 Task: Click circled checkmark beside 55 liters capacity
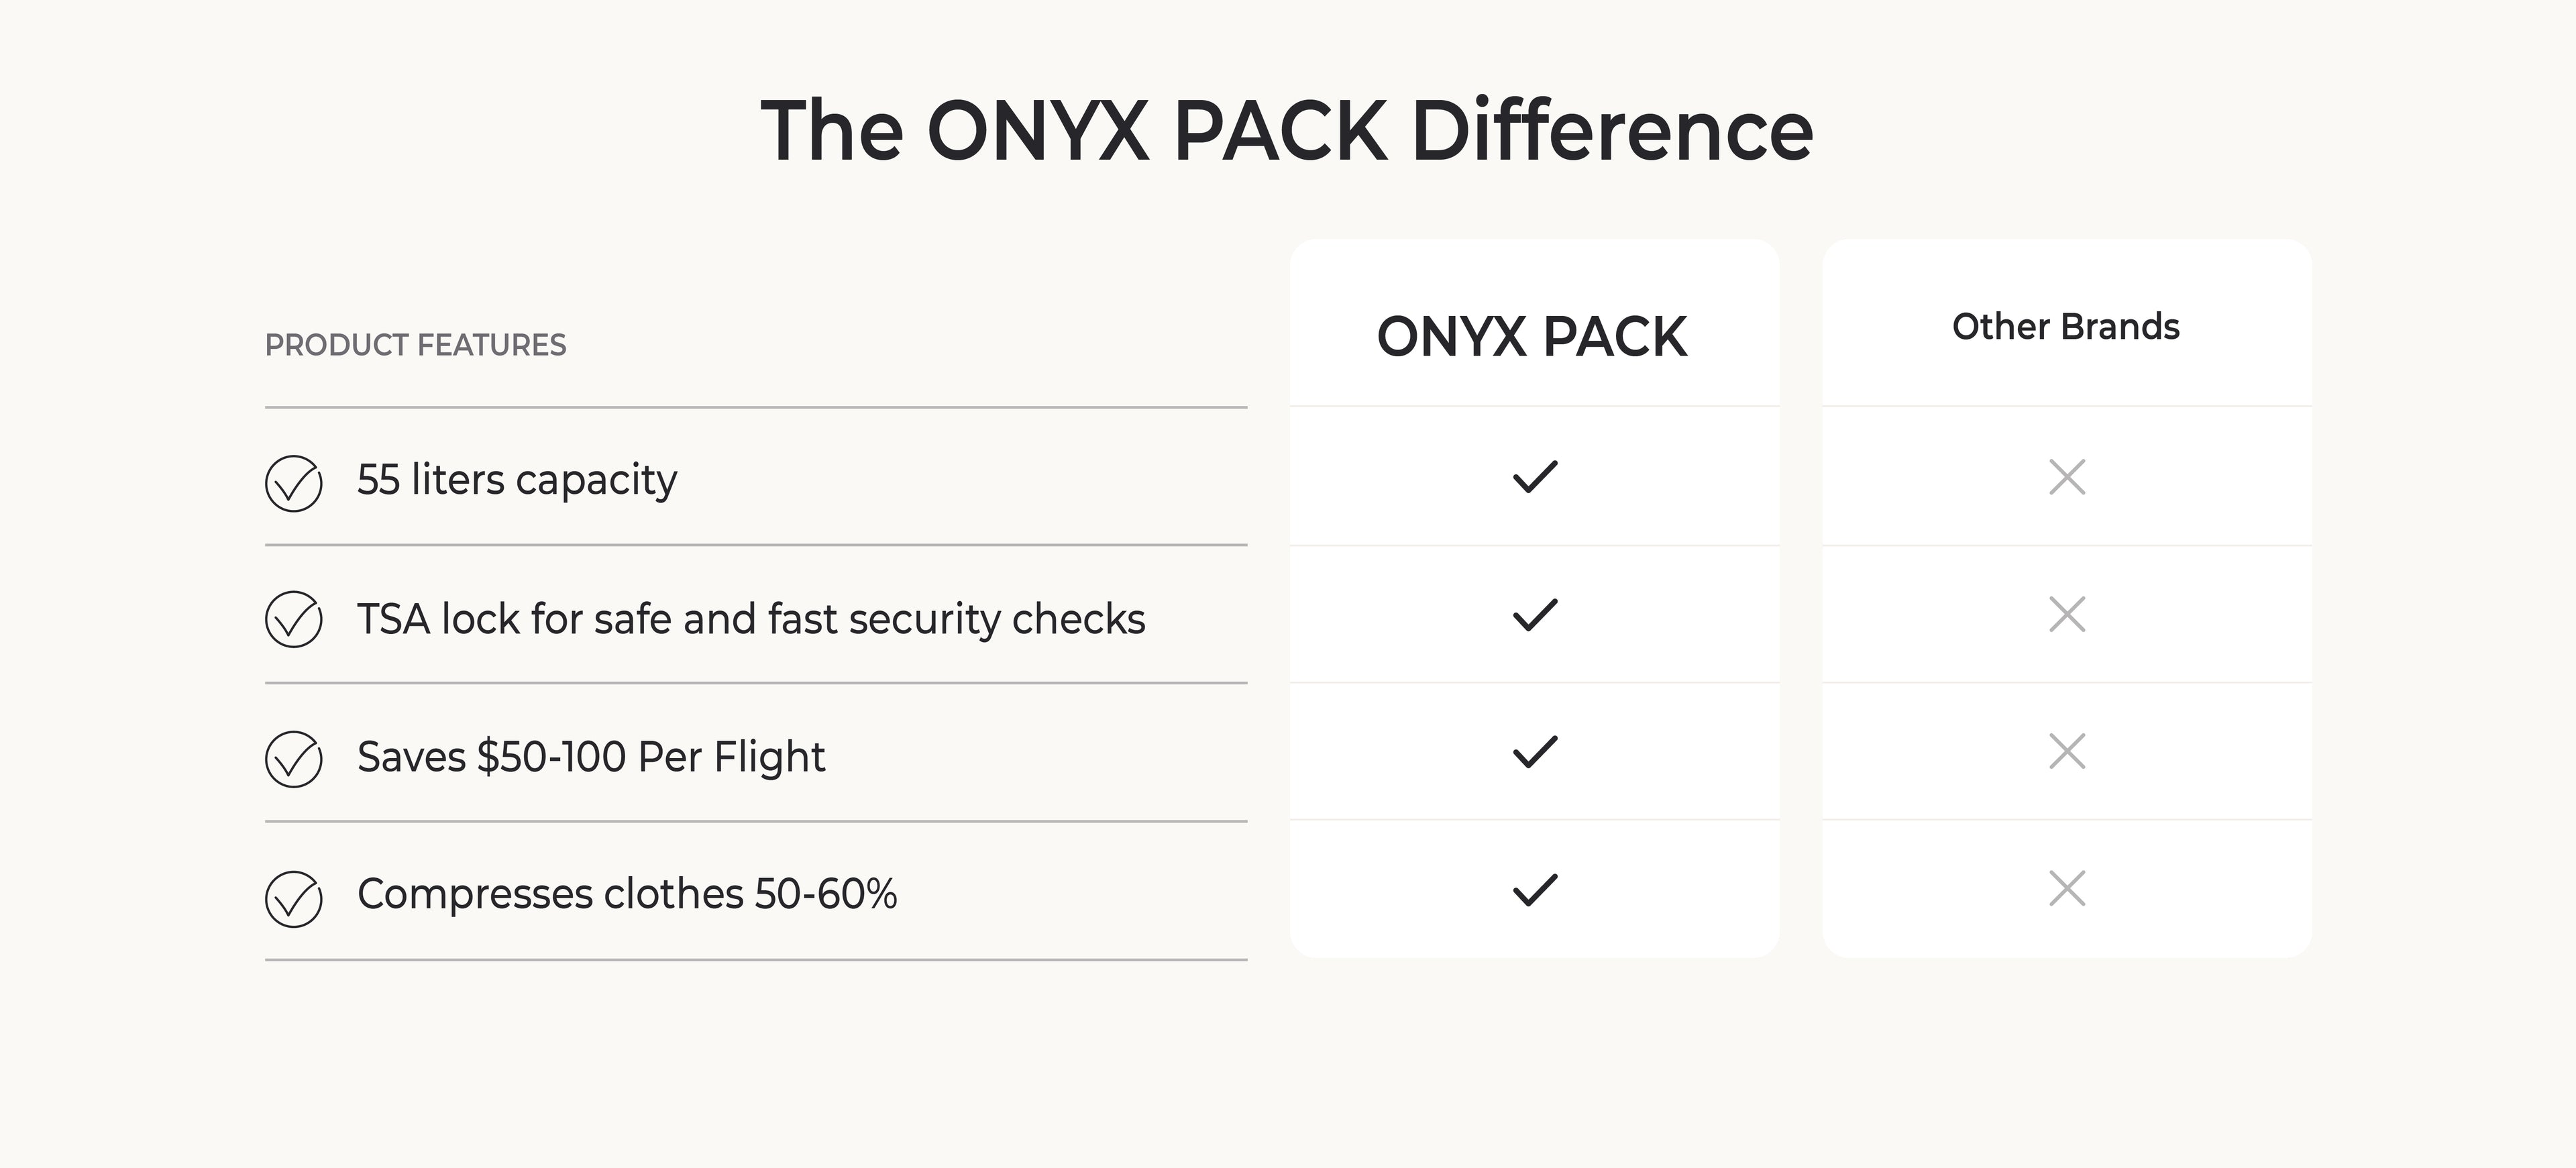[293, 484]
